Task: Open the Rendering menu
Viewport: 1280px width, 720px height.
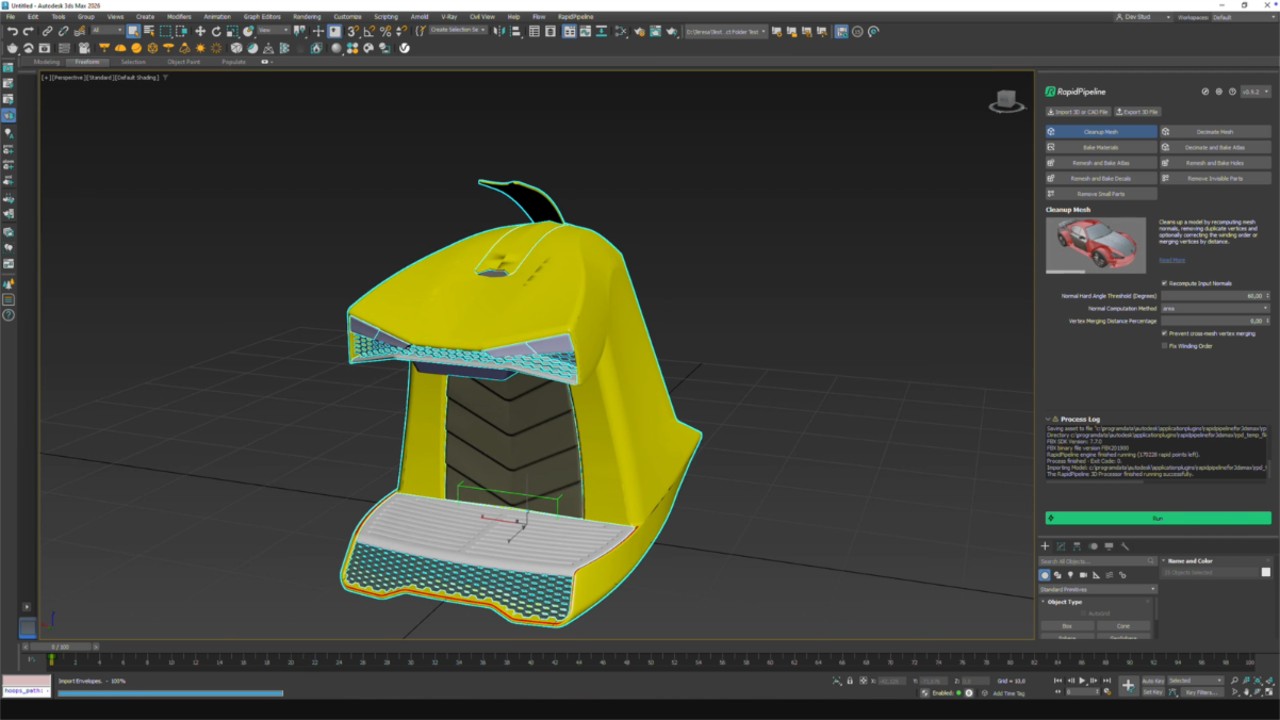Action: (x=307, y=17)
